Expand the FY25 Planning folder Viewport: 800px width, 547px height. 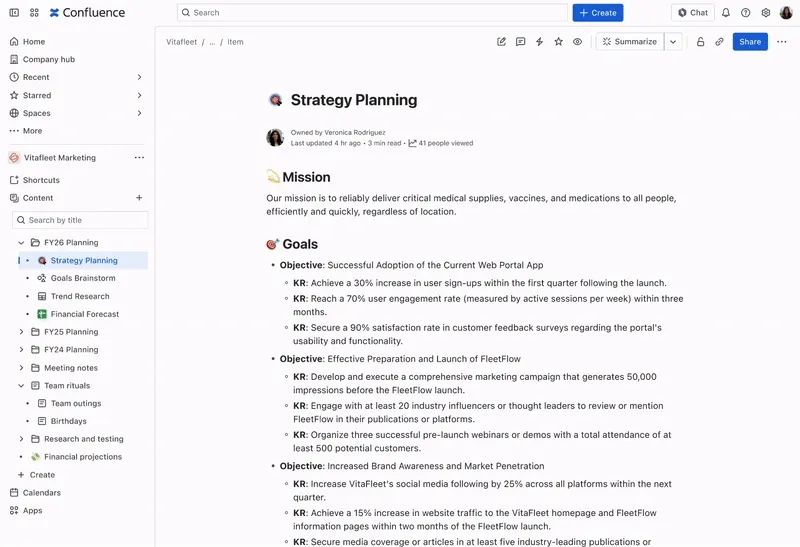tap(21, 332)
